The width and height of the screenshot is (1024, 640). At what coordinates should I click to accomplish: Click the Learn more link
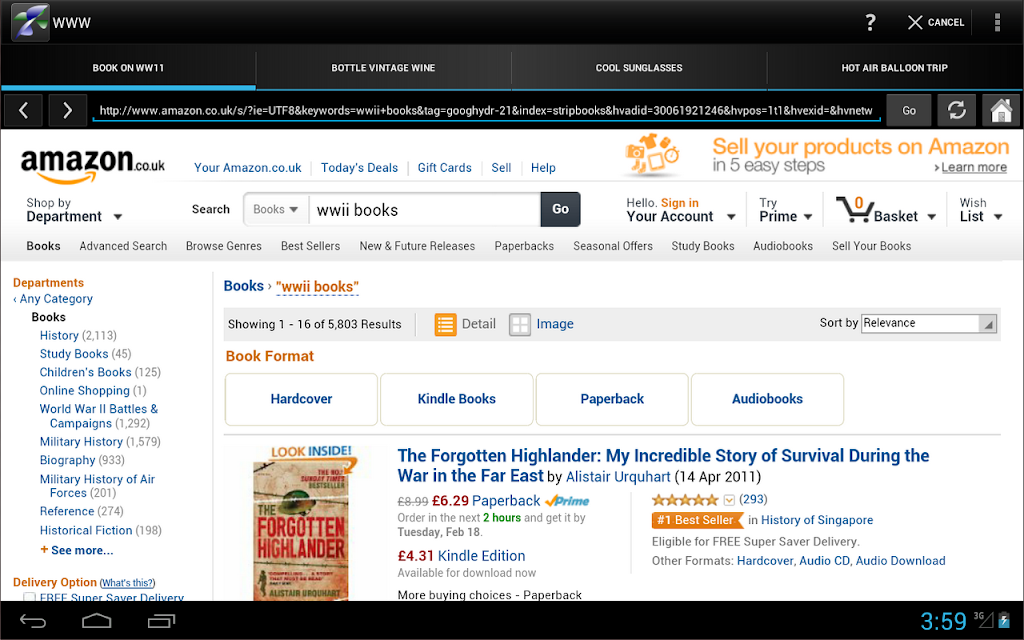click(x=974, y=167)
